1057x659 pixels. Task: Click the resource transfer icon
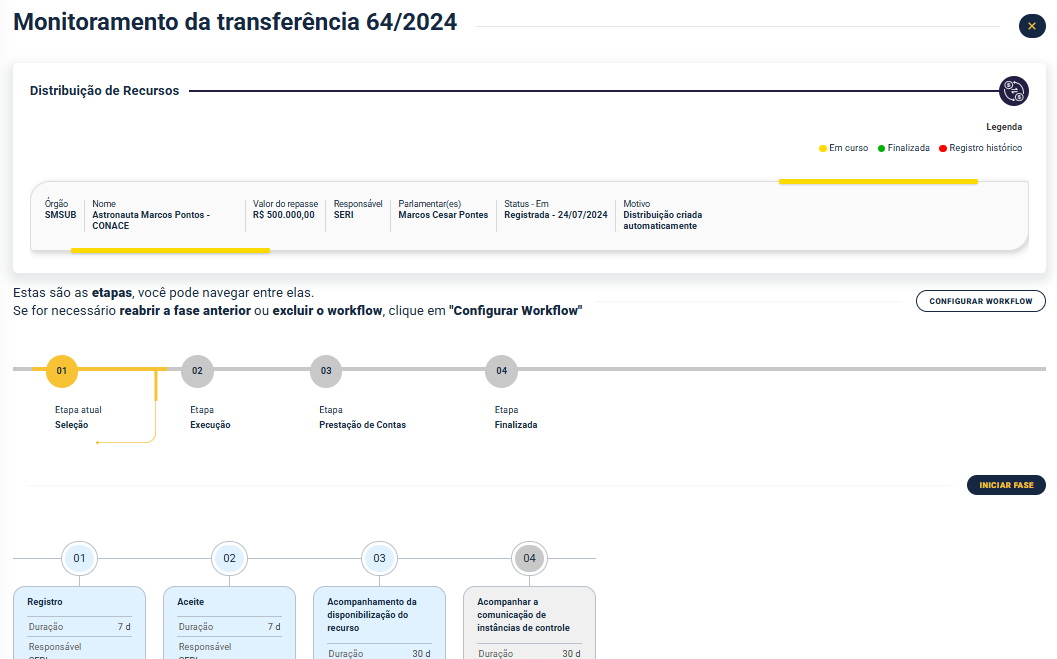point(1014,91)
